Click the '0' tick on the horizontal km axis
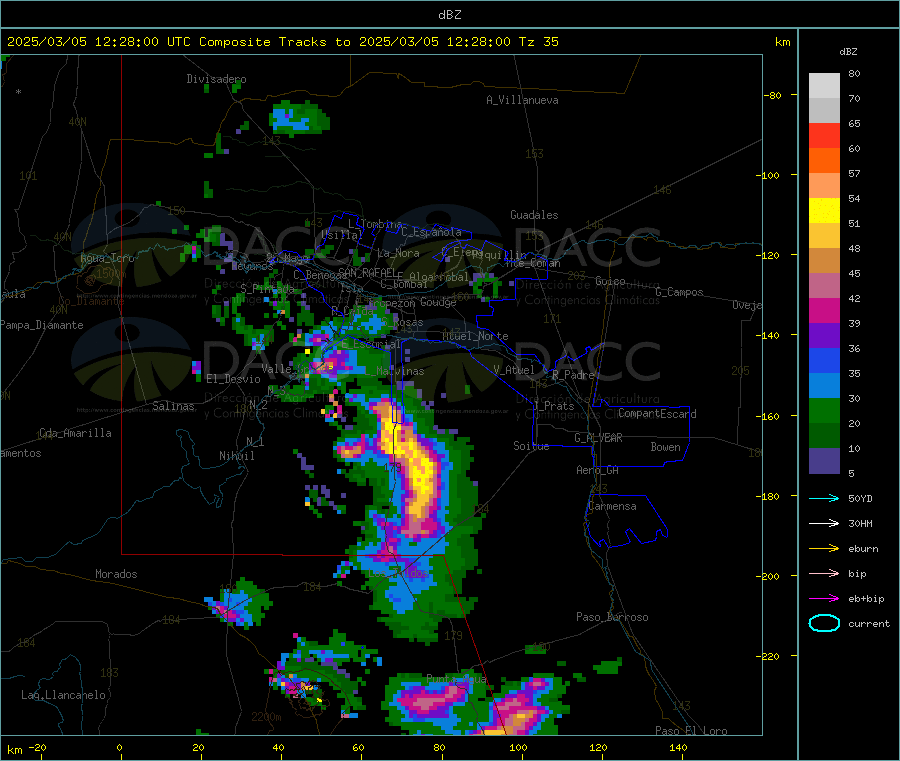 click(119, 747)
